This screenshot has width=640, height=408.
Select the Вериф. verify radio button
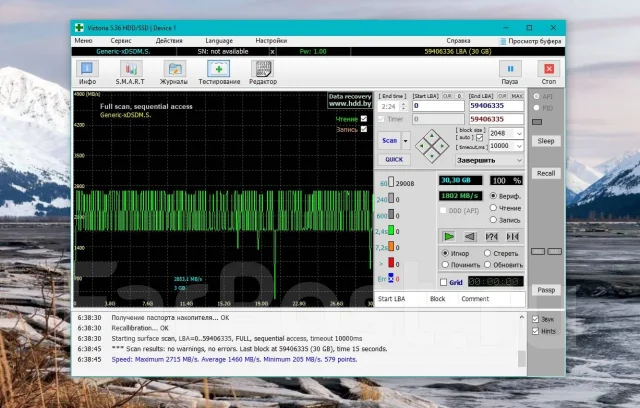point(493,196)
